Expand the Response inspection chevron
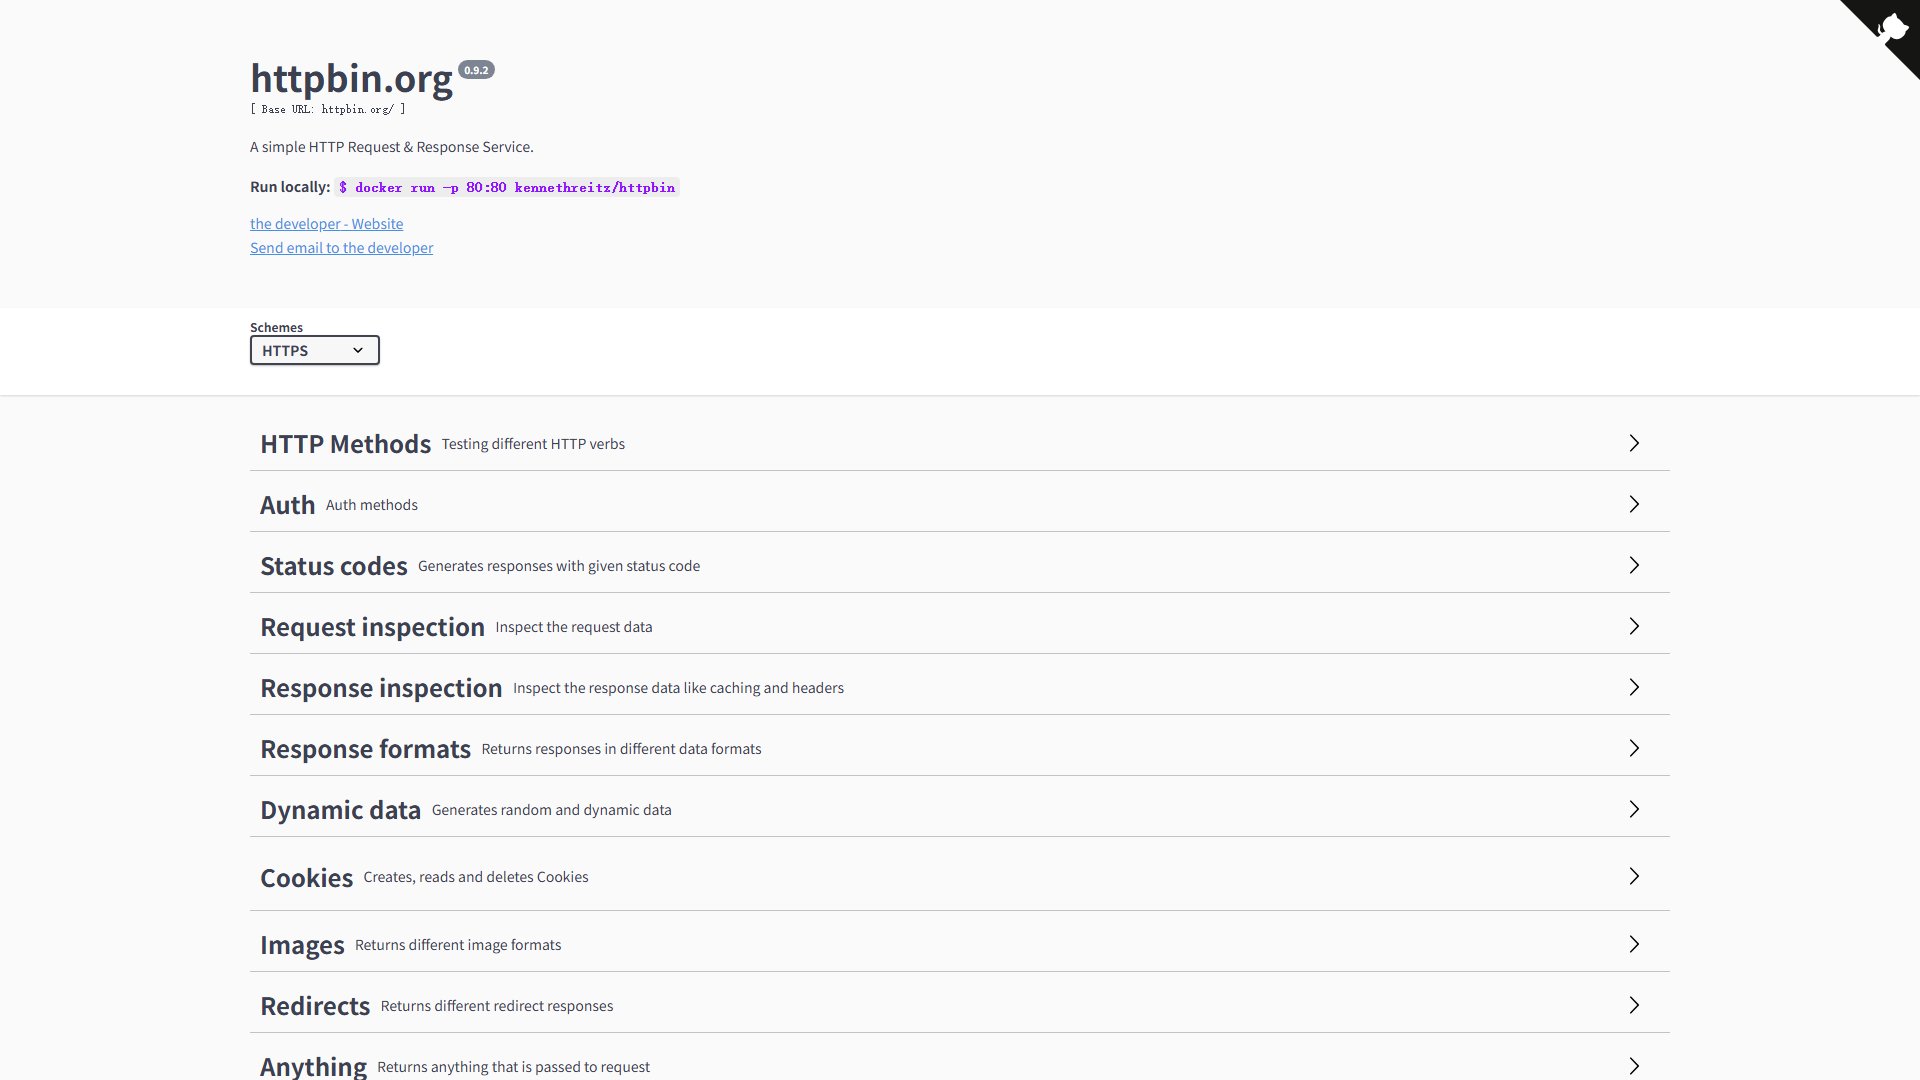 coord(1634,687)
